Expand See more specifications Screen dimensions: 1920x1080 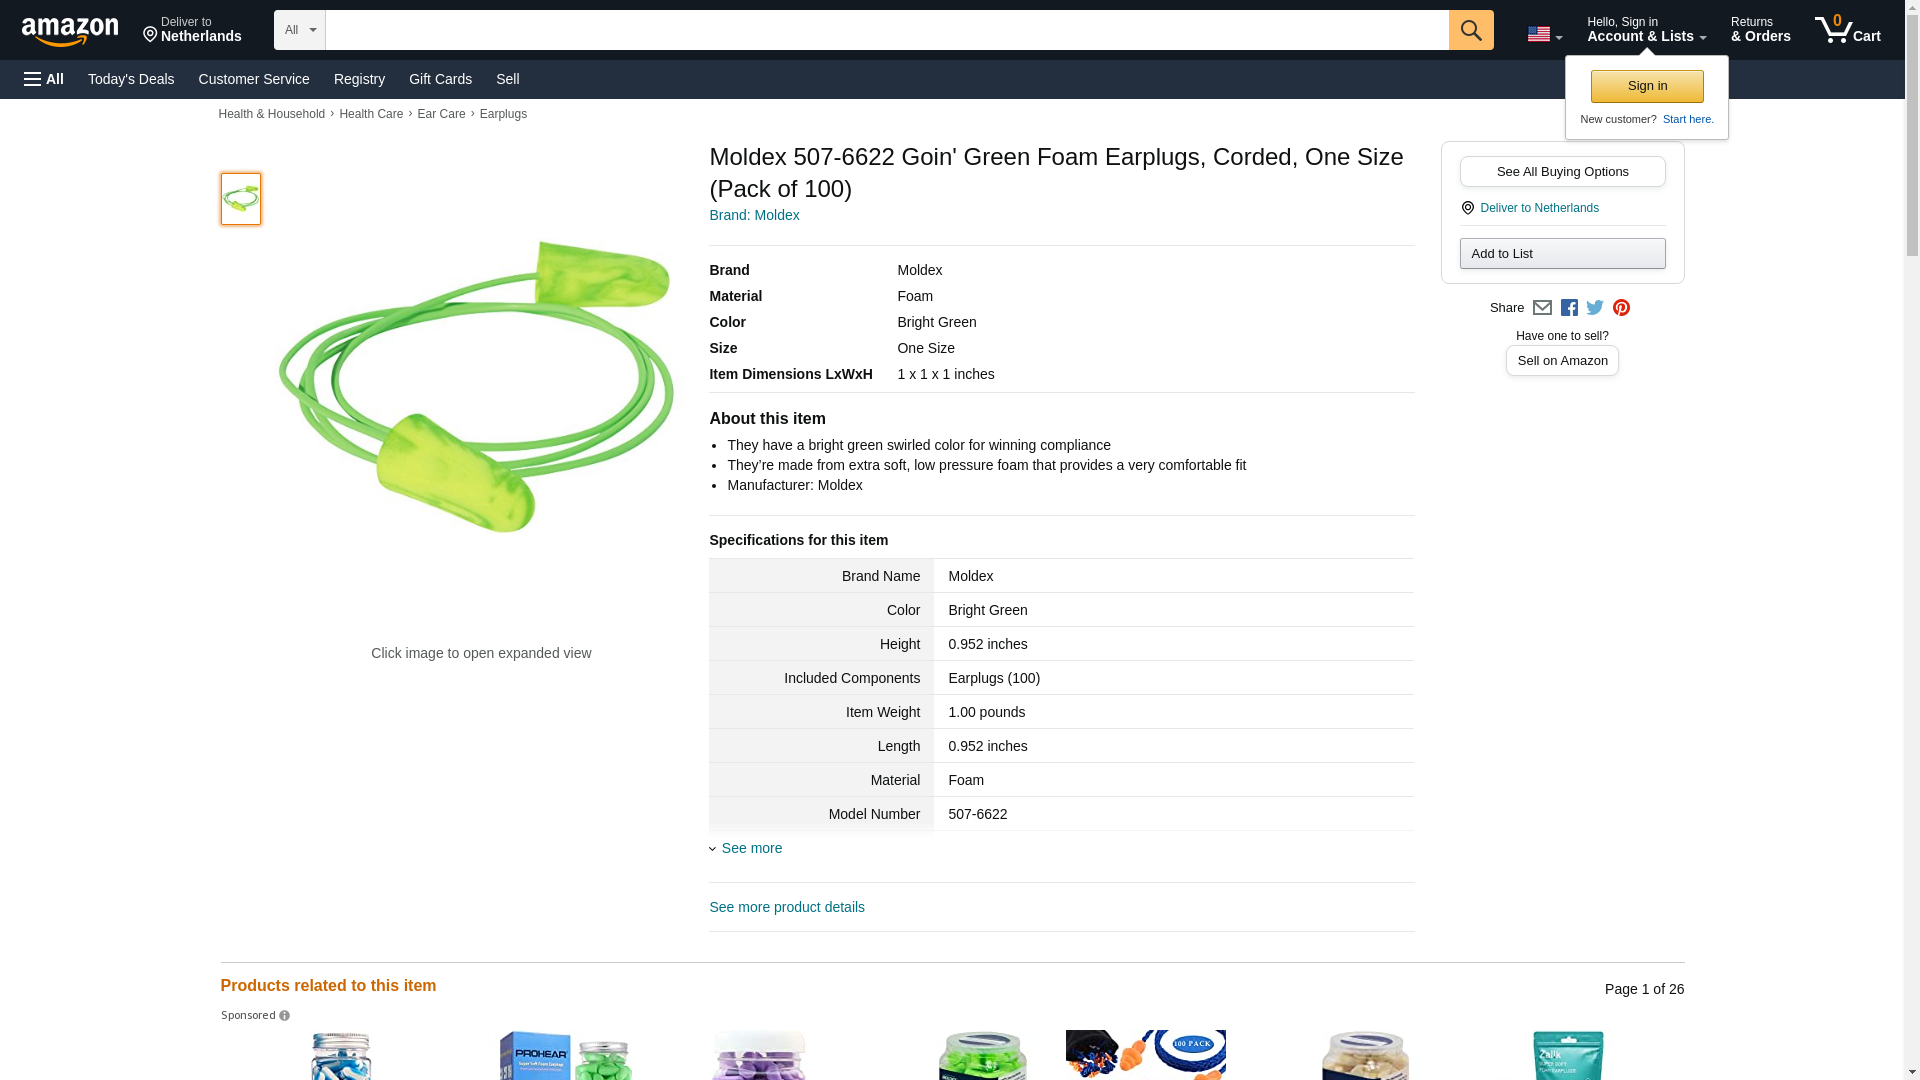(x=751, y=848)
